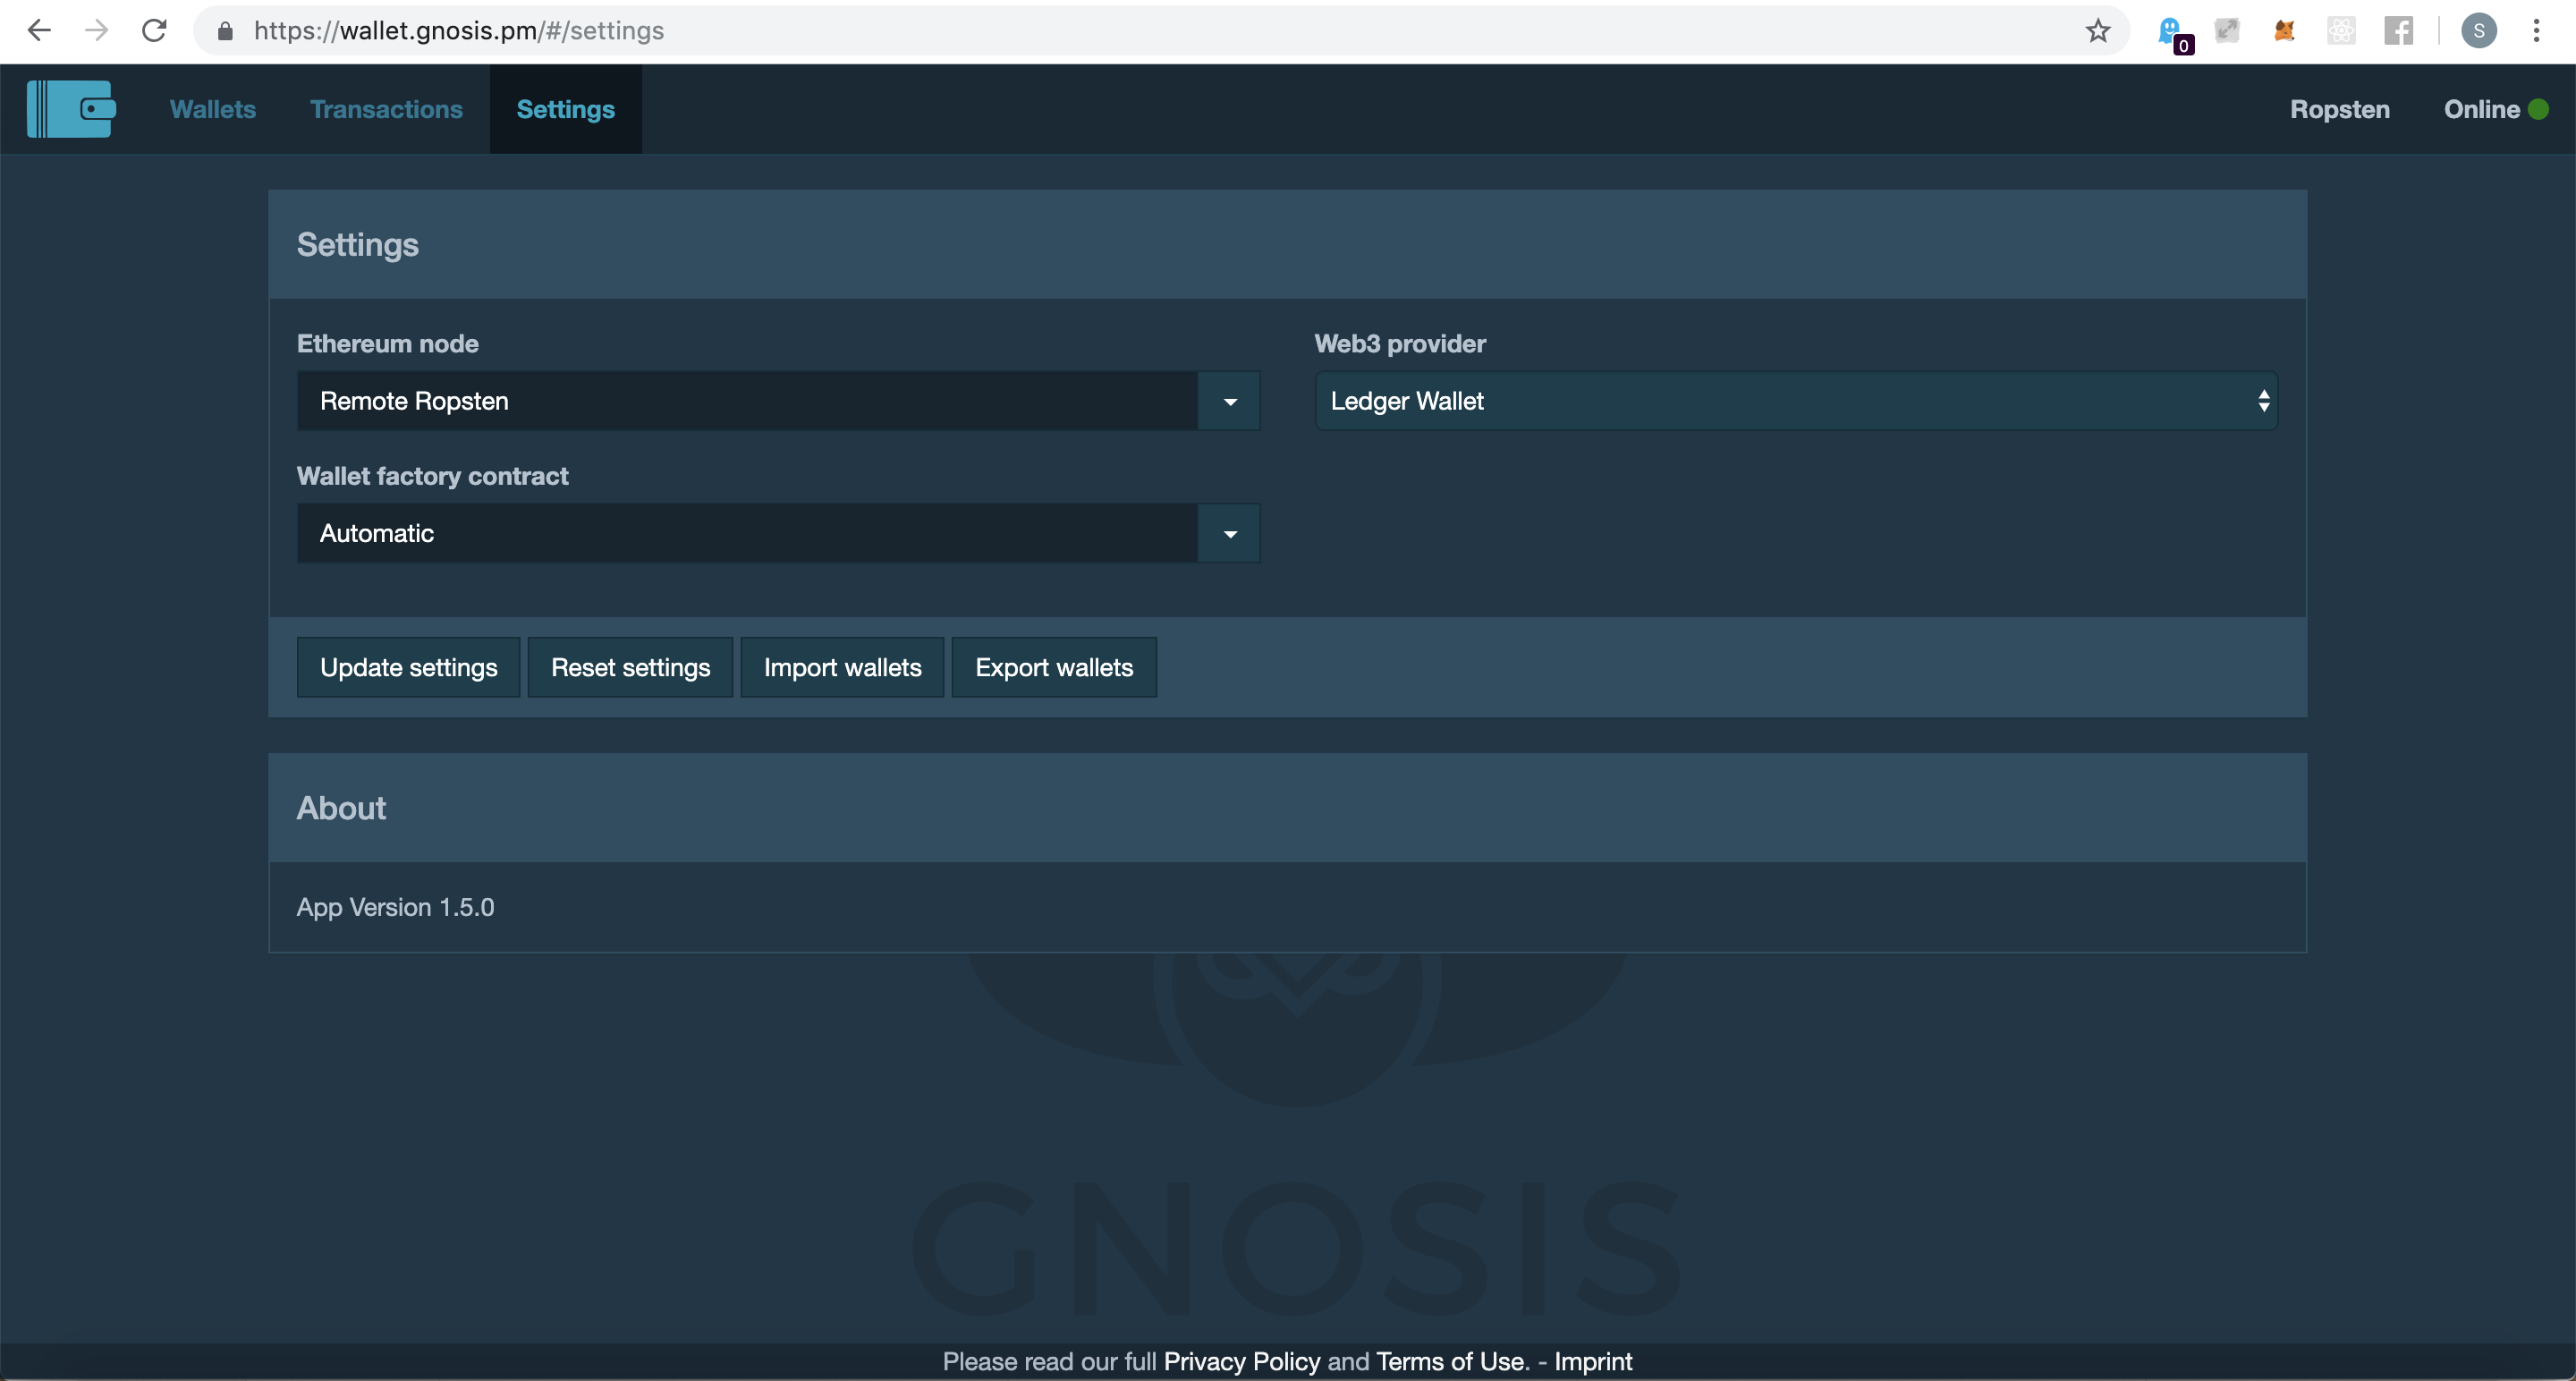Click the Gnosis wallet logo in the navbar
The width and height of the screenshot is (2576, 1381).
[x=70, y=109]
